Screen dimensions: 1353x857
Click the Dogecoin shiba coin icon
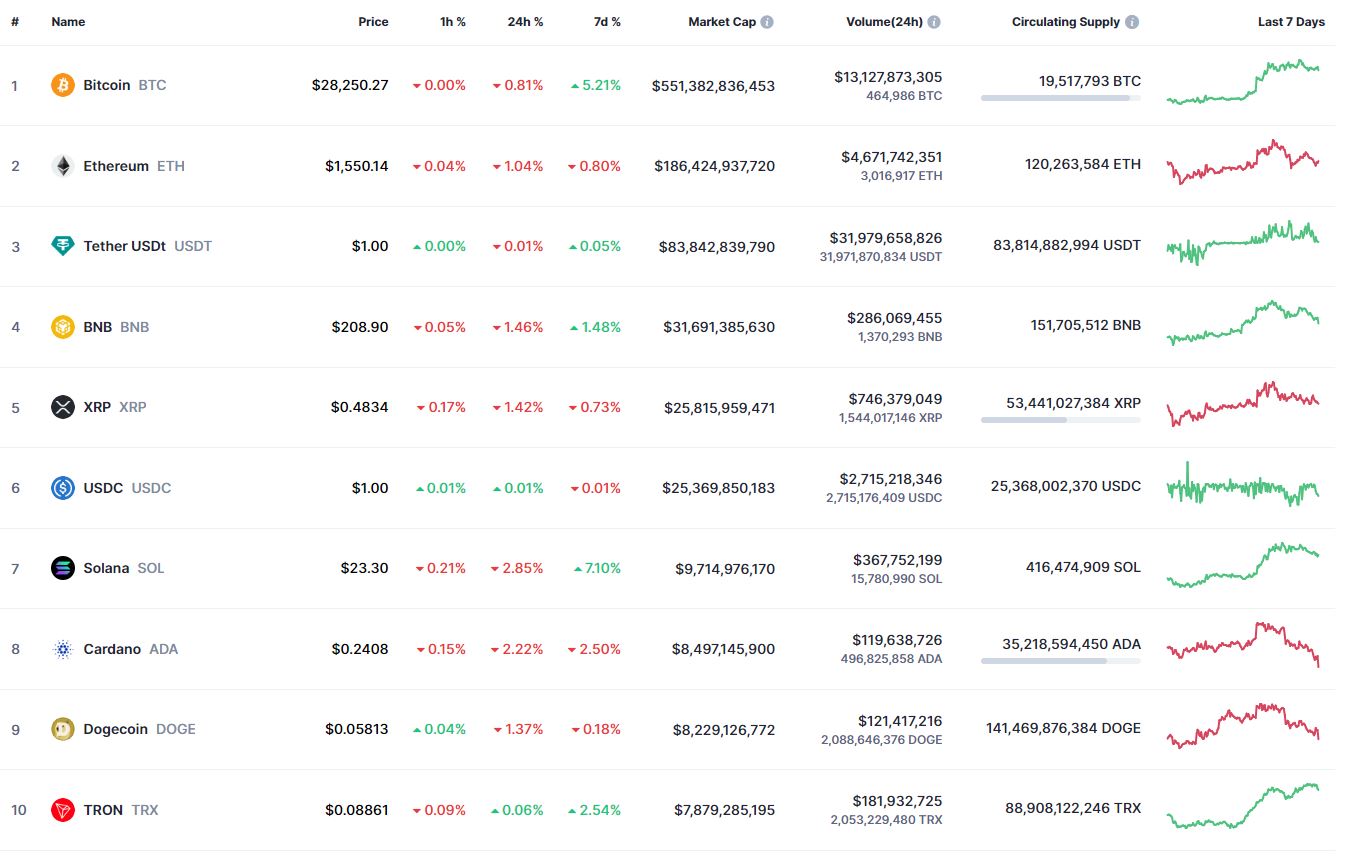click(x=63, y=729)
